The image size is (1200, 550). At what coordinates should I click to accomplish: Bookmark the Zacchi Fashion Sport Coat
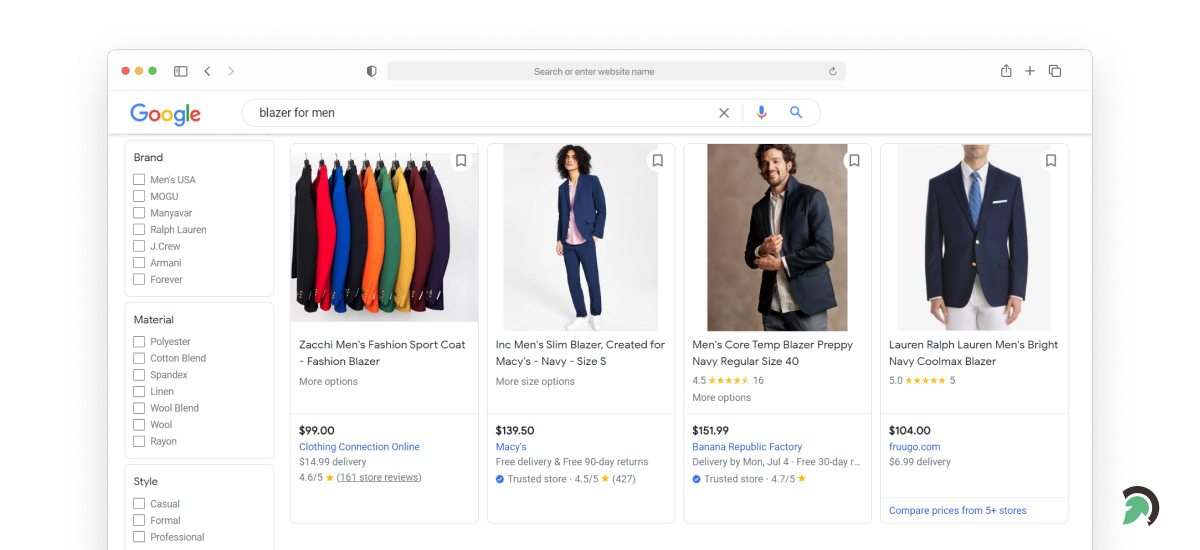[461, 160]
